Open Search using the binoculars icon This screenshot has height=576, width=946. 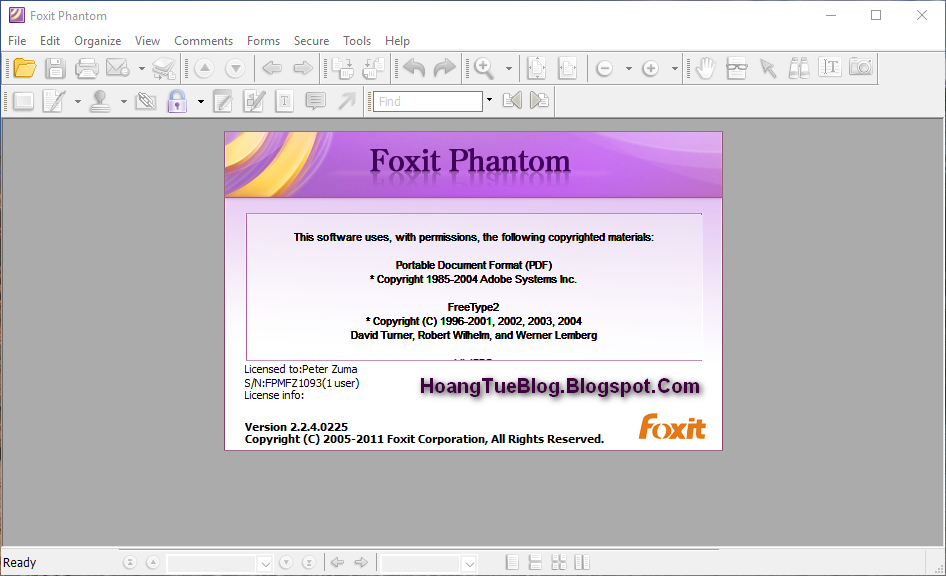798,68
